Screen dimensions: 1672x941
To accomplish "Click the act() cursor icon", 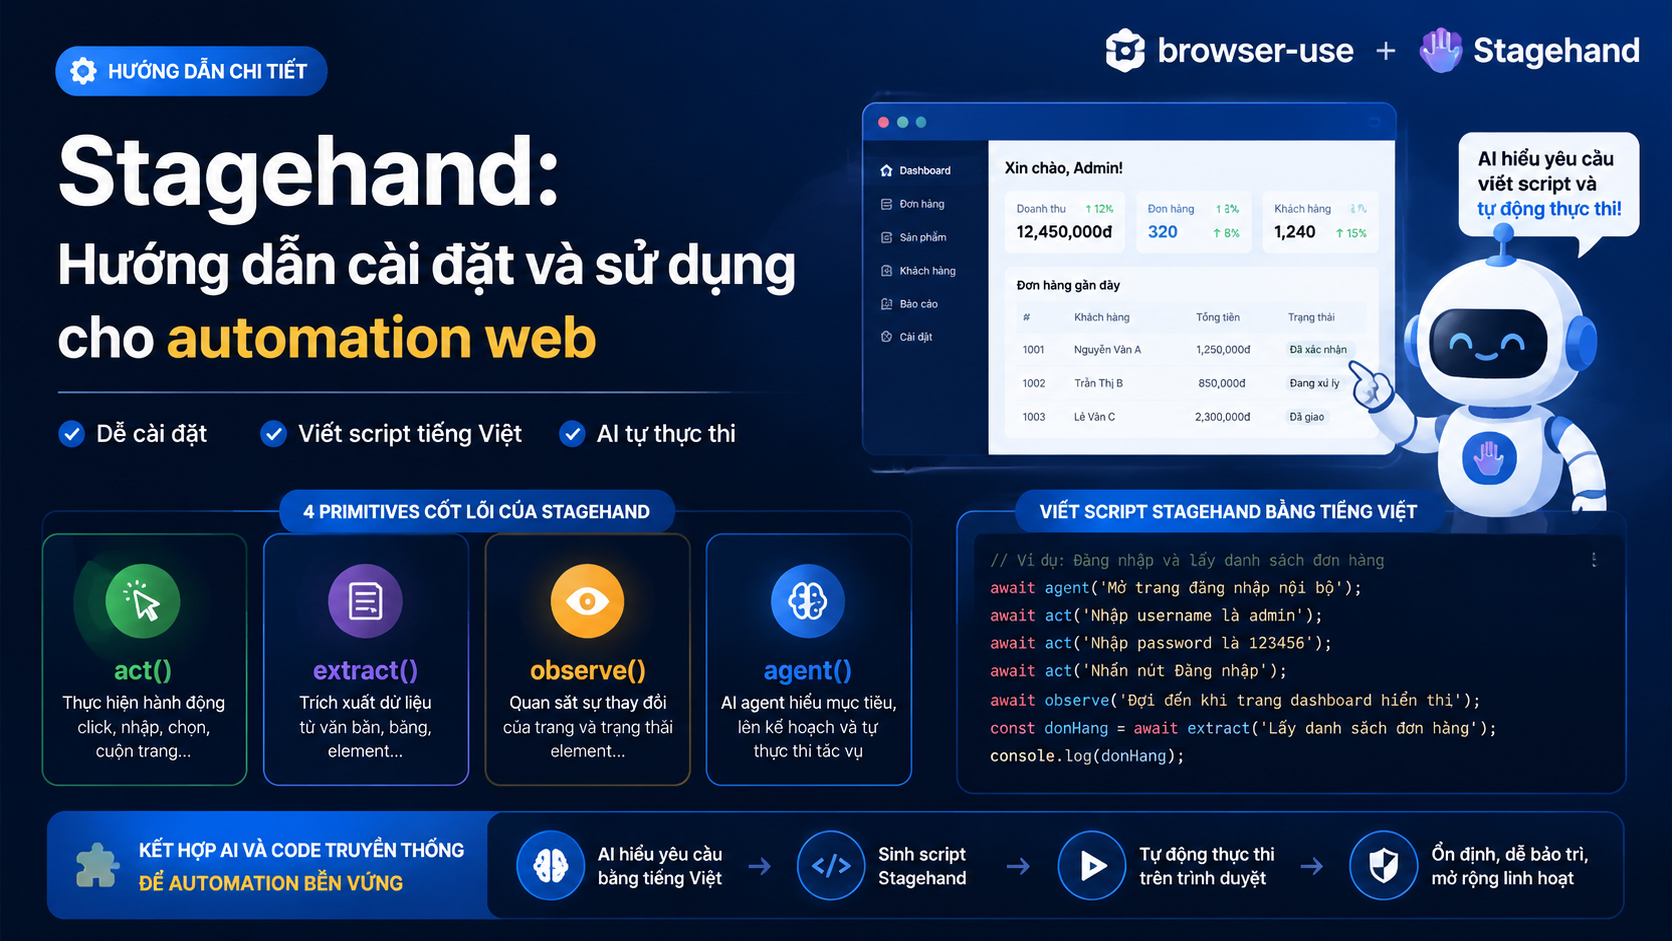I will [143, 601].
